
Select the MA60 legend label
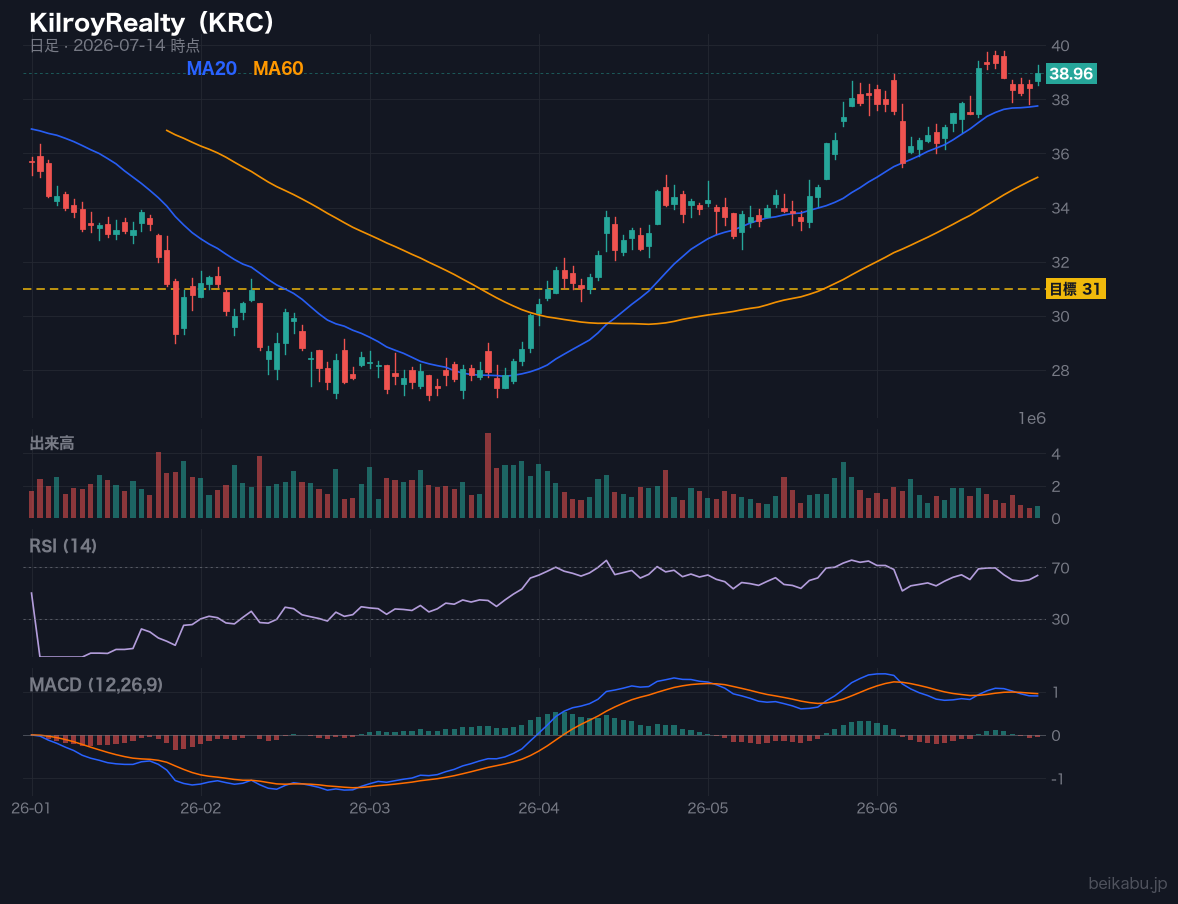(278, 68)
